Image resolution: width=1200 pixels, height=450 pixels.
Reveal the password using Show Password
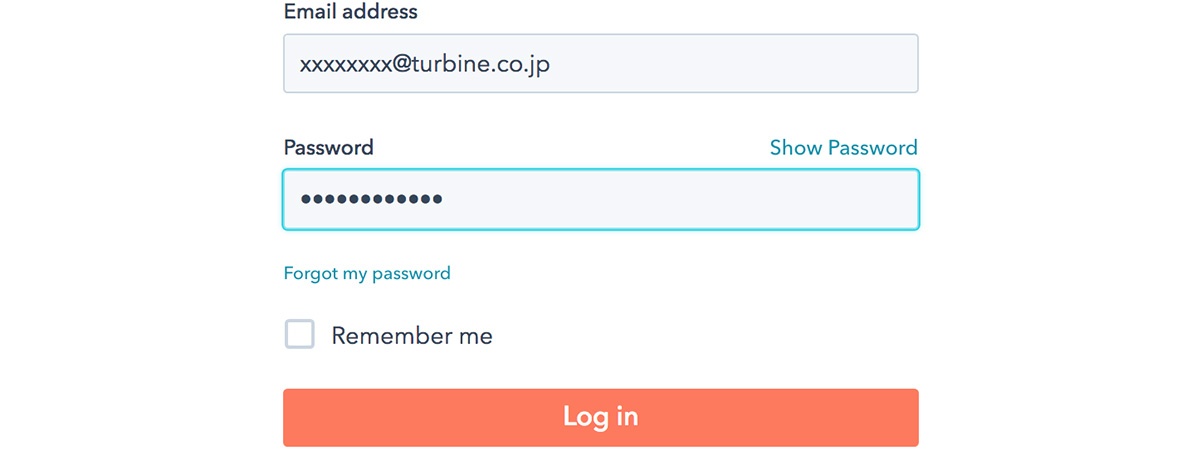pos(843,148)
